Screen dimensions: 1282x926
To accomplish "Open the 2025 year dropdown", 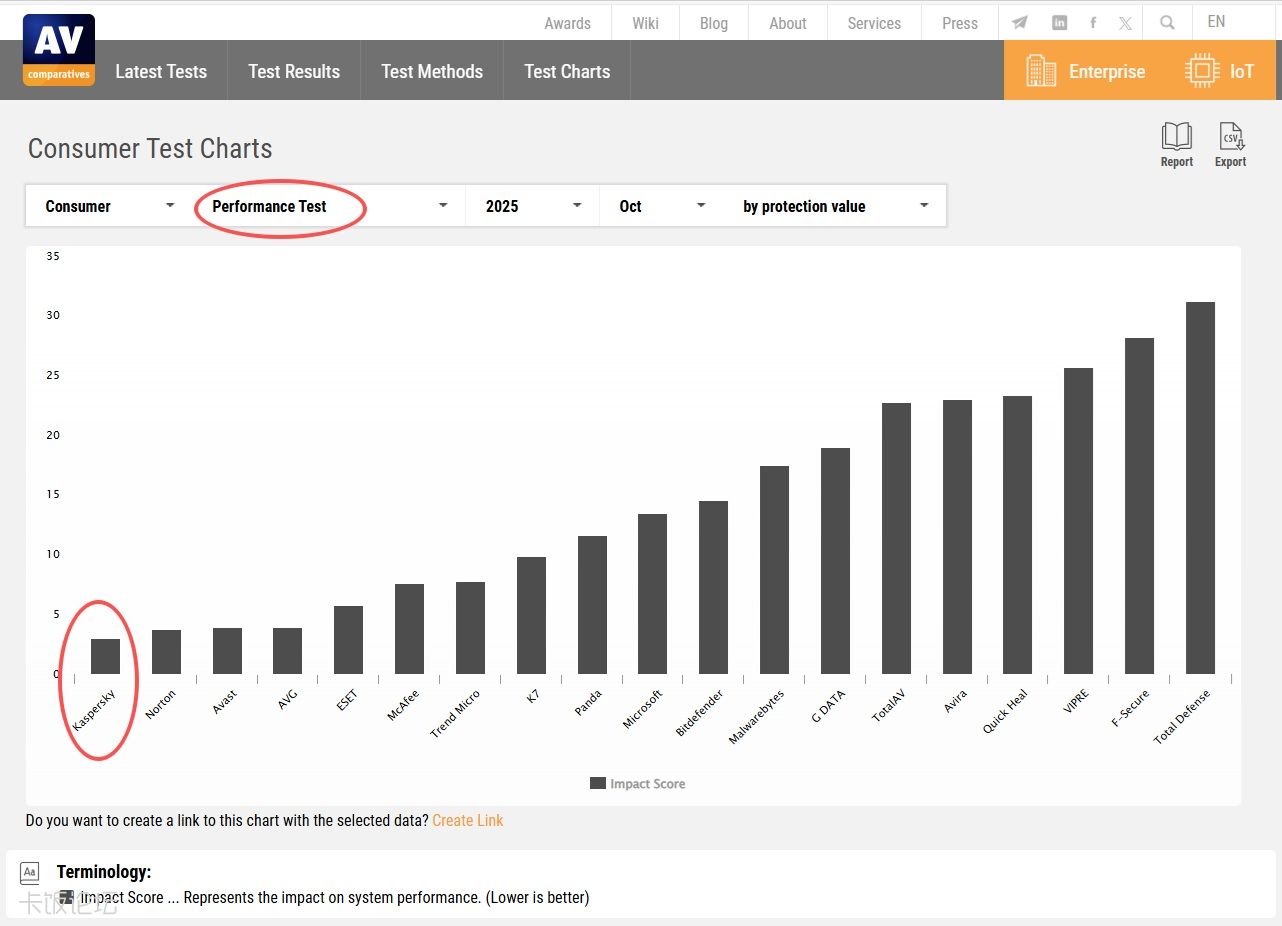I will (532, 206).
